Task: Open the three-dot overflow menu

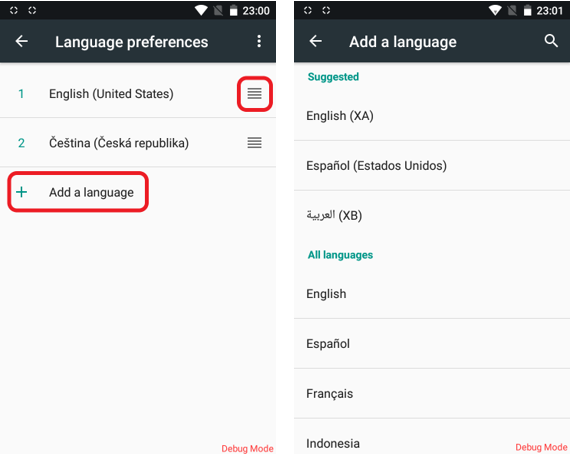Action: coord(259,41)
